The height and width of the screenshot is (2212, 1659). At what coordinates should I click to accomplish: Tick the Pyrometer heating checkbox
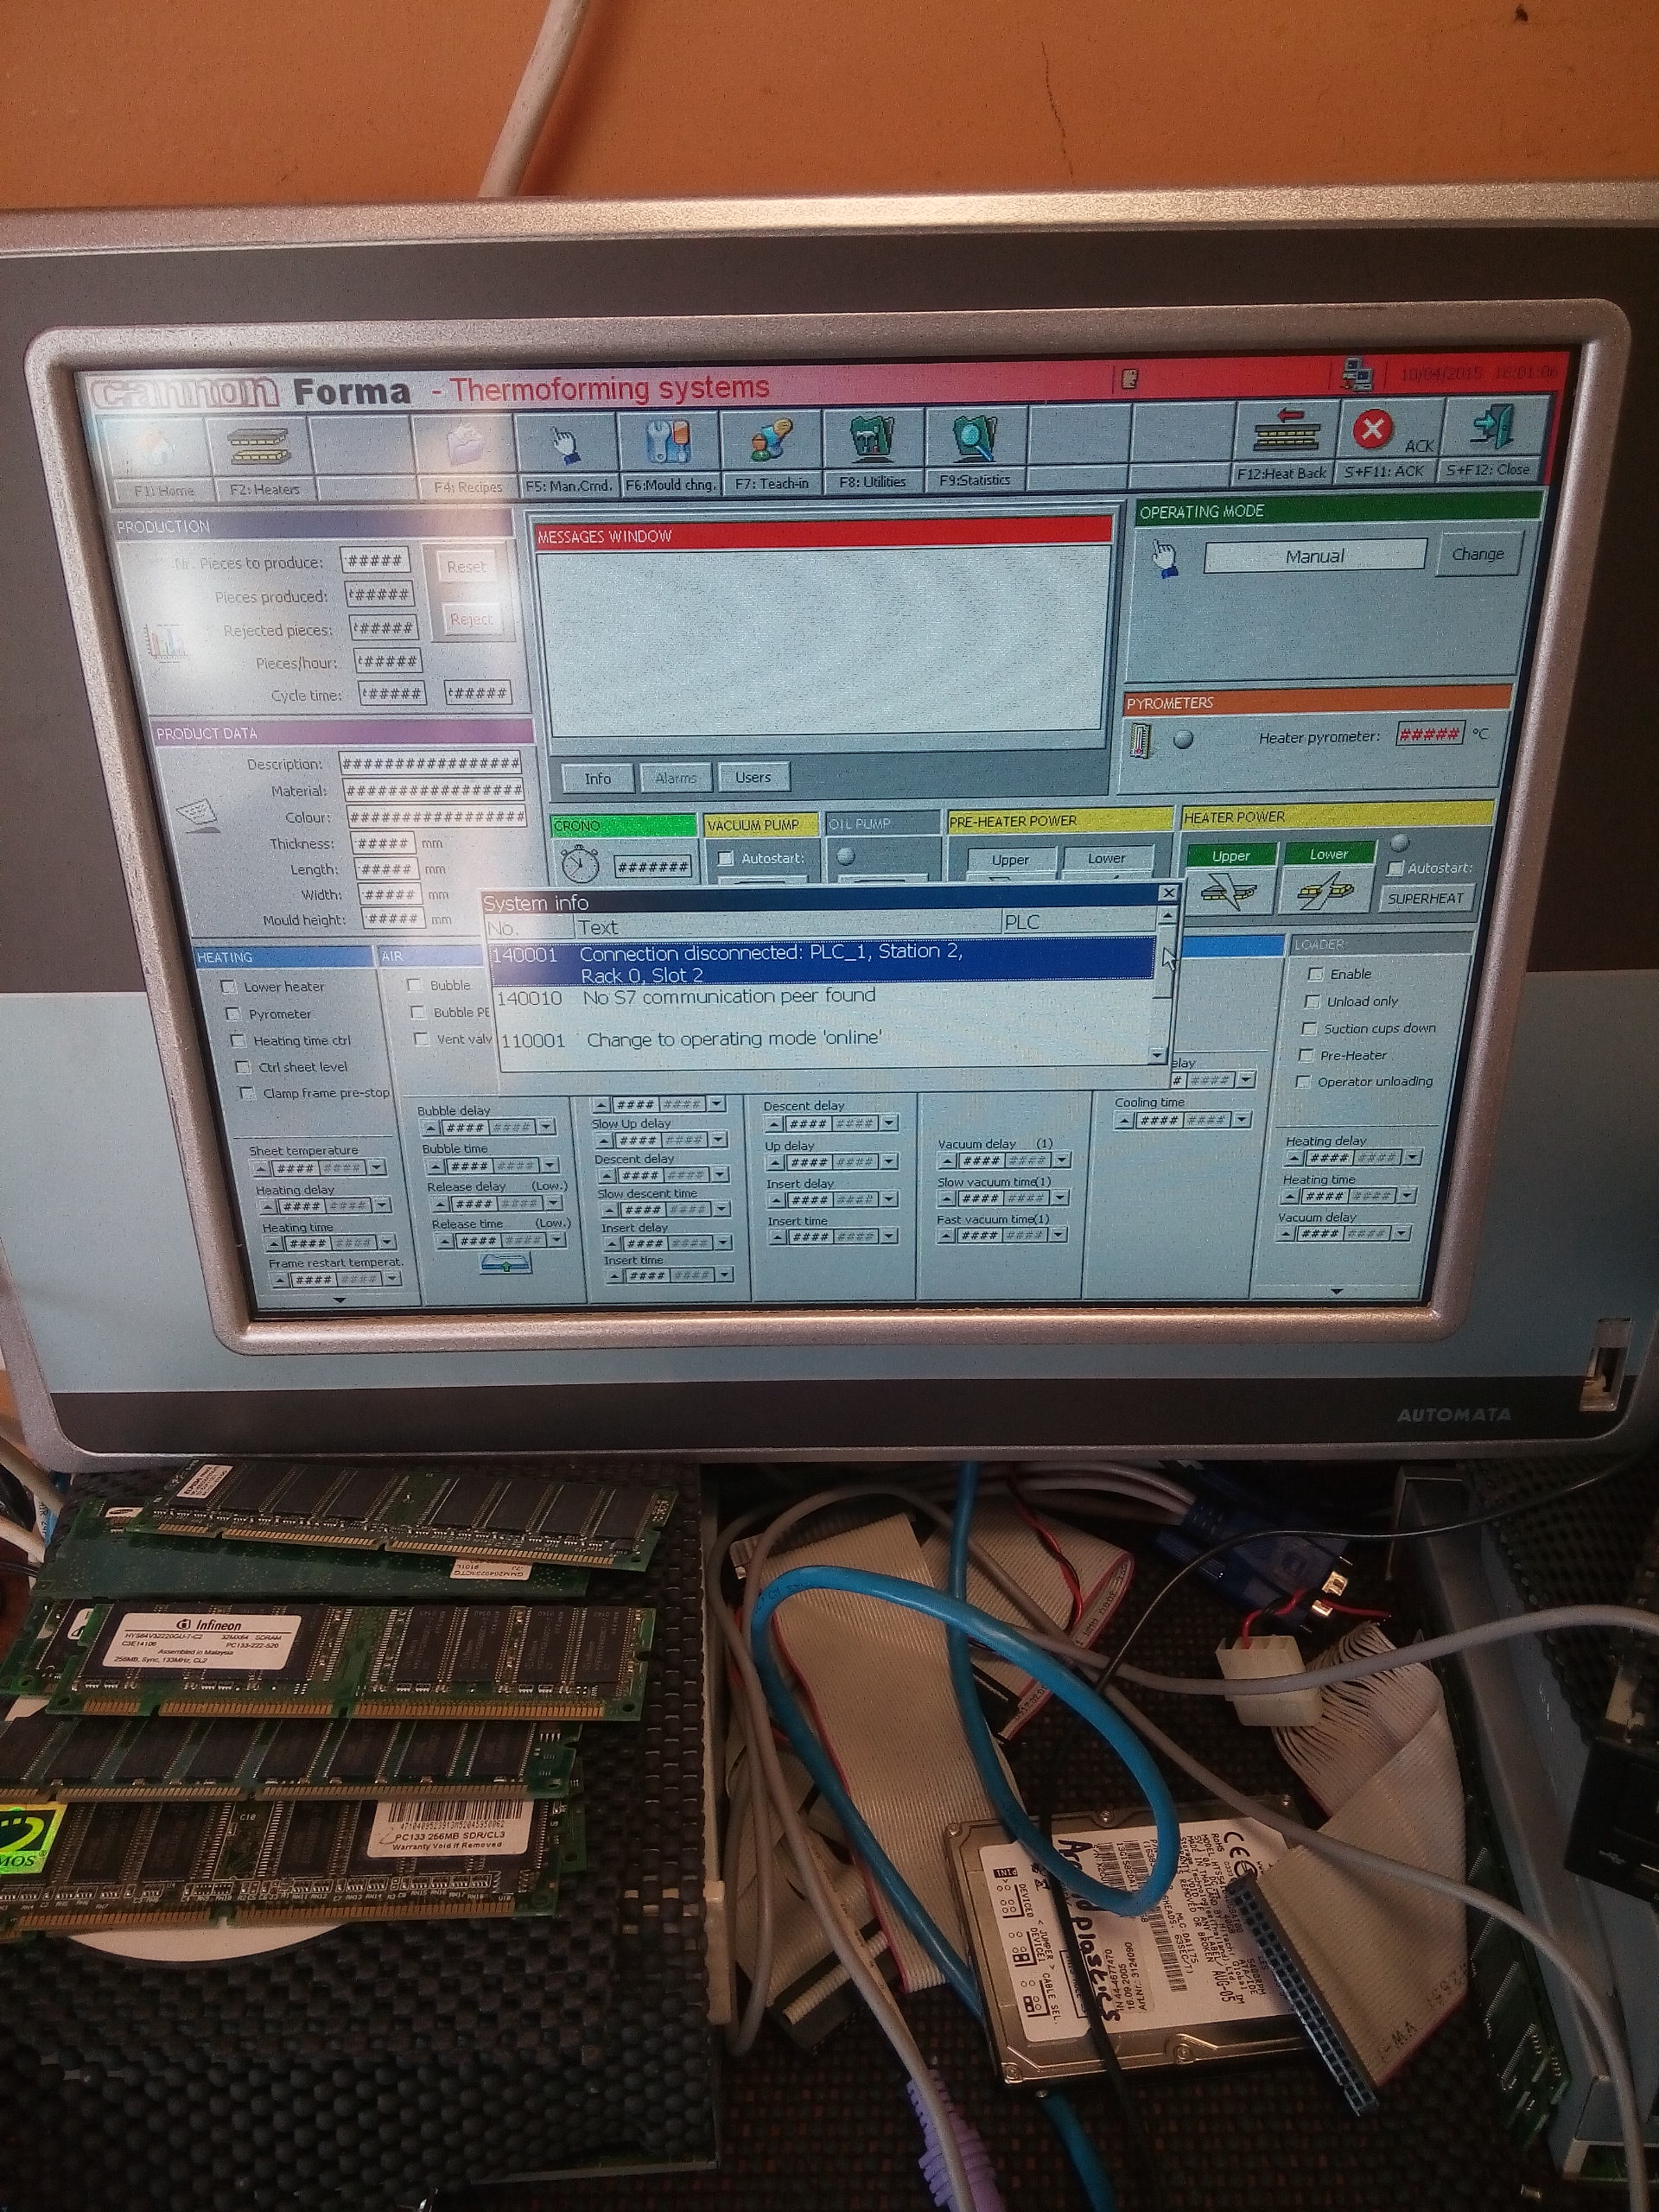(233, 1013)
